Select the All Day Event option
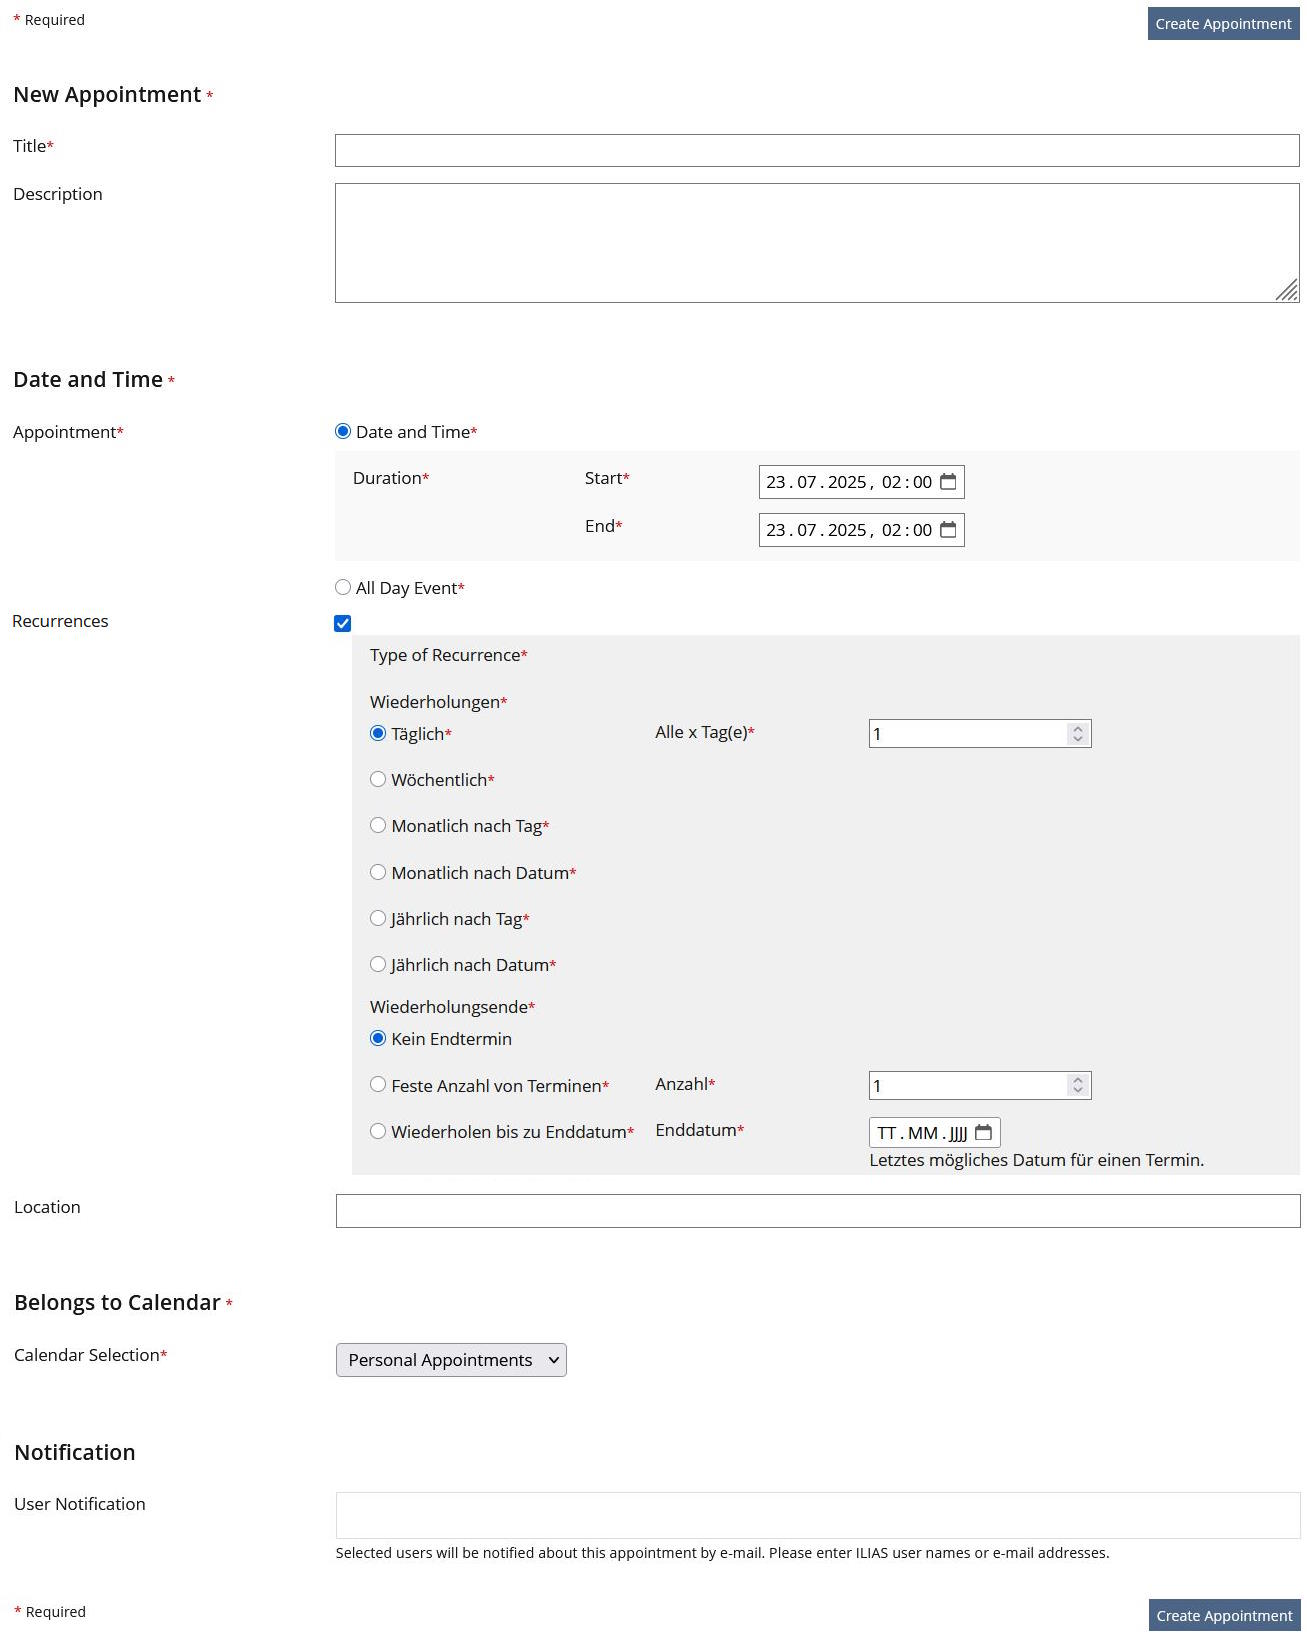 pyautogui.click(x=343, y=588)
